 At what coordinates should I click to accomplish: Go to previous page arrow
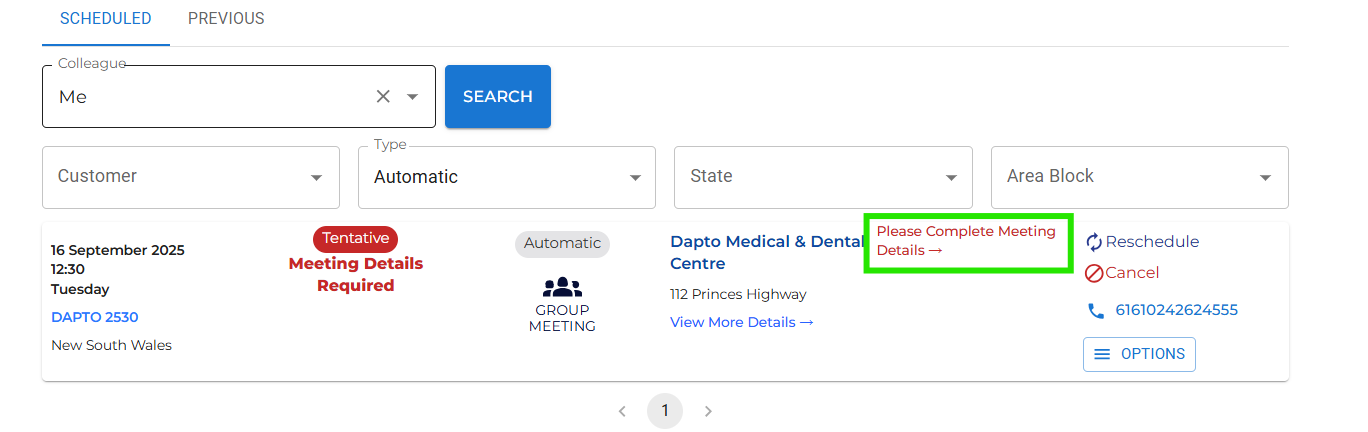point(621,411)
